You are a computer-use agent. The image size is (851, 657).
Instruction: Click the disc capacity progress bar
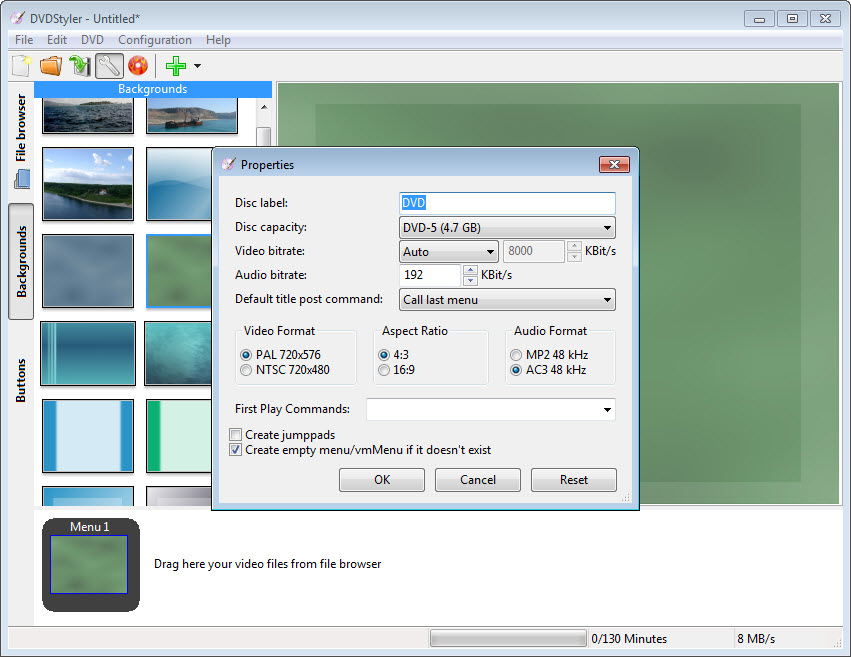508,639
